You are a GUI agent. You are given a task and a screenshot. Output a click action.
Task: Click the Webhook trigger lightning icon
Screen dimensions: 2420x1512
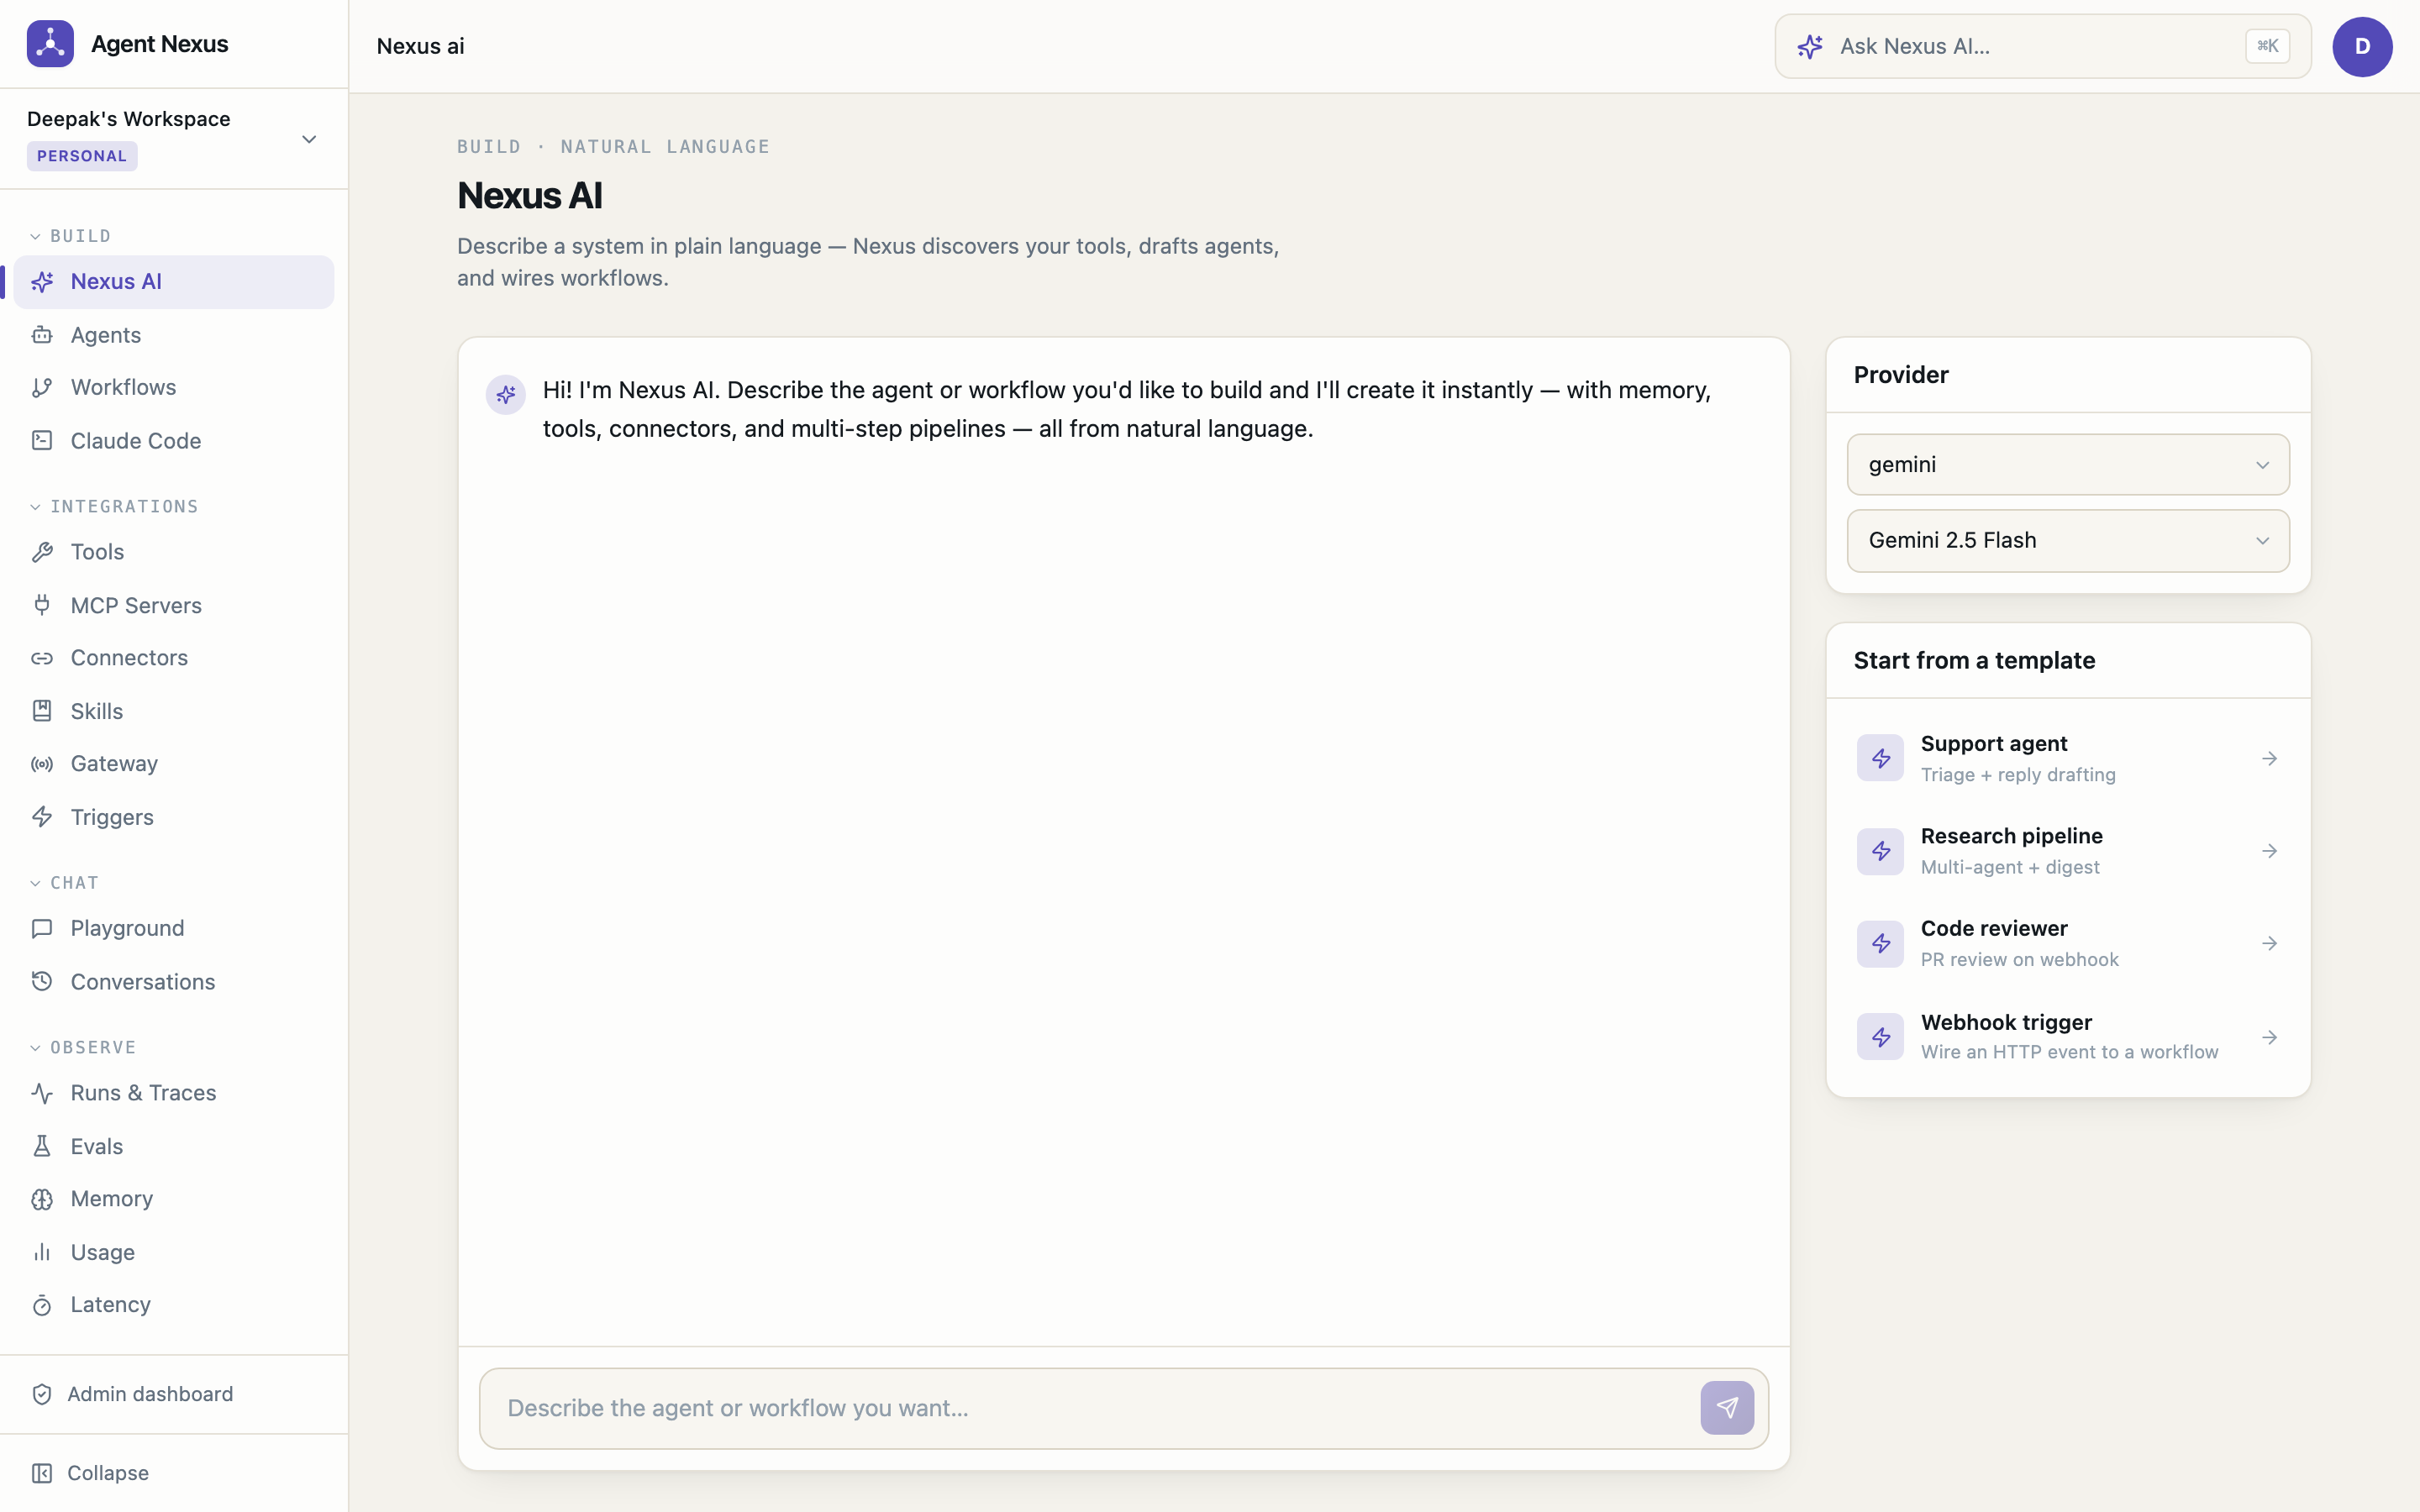pyautogui.click(x=1880, y=1037)
